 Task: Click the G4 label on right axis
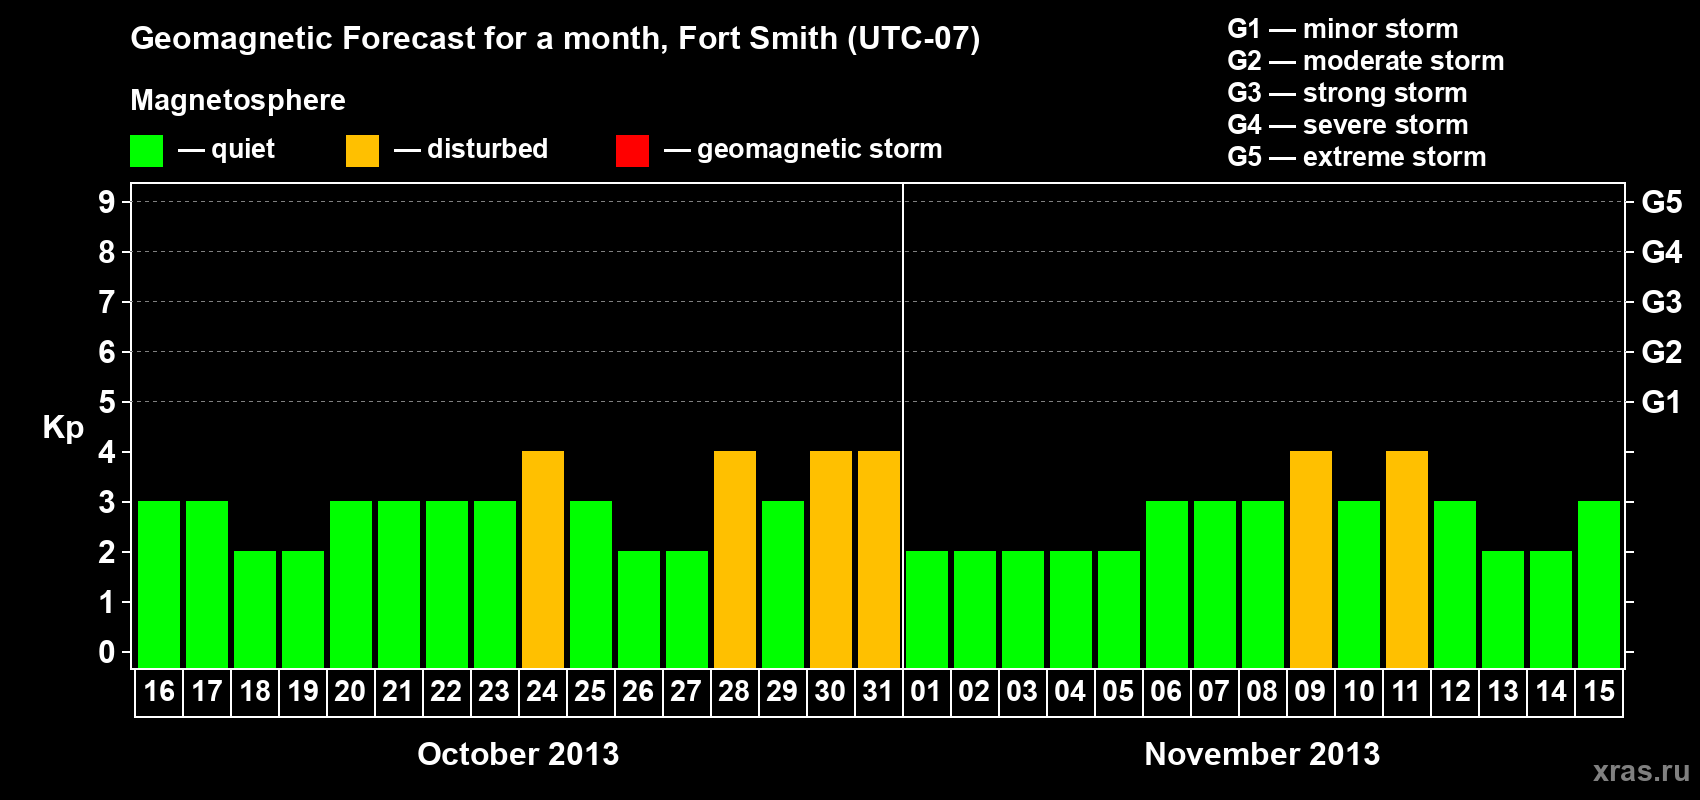1661,252
